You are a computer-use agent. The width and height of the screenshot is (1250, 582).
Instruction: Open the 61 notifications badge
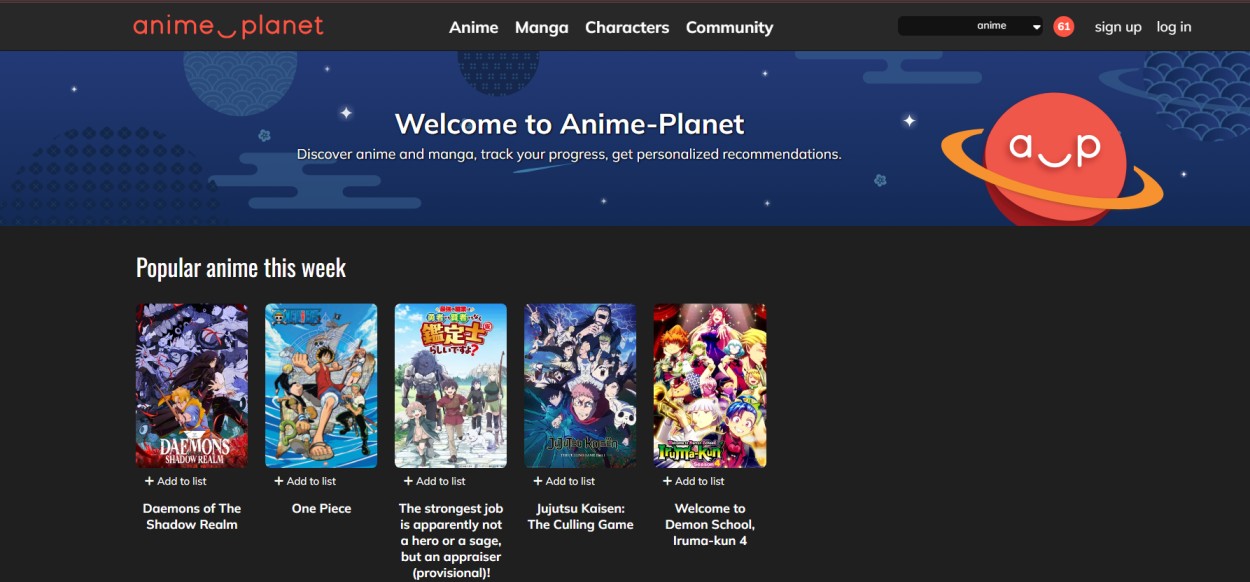tap(1064, 26)
